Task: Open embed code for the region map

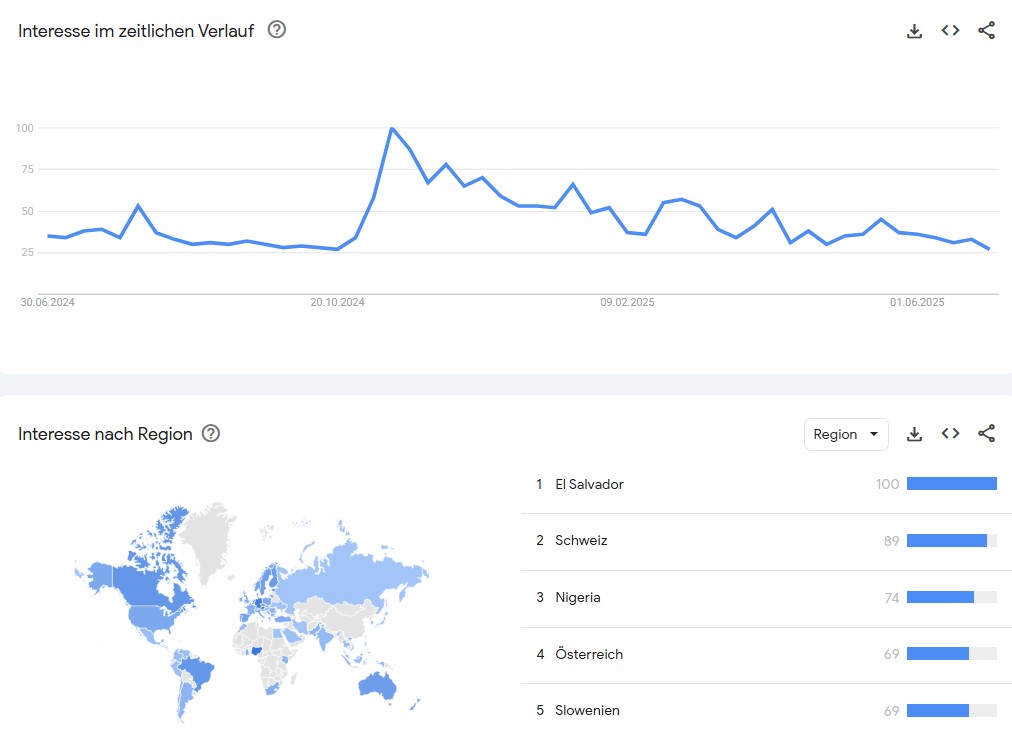Action: click(x=950, y=433)
